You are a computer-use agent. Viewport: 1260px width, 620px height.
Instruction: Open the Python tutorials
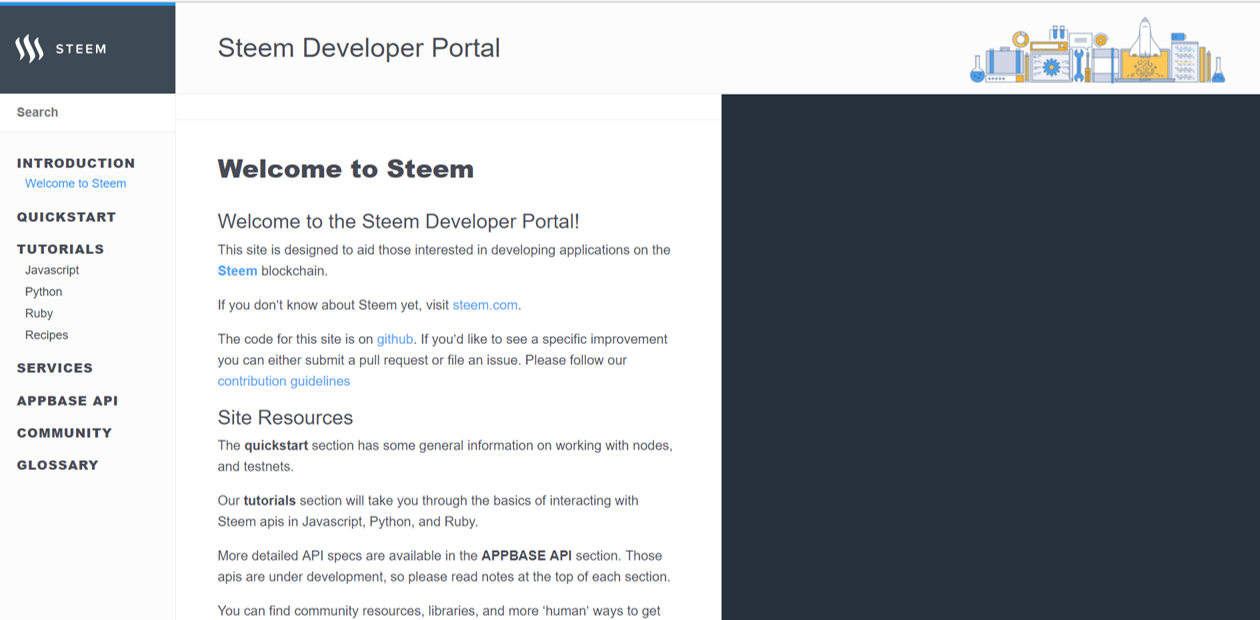click(x=44, y=292)
